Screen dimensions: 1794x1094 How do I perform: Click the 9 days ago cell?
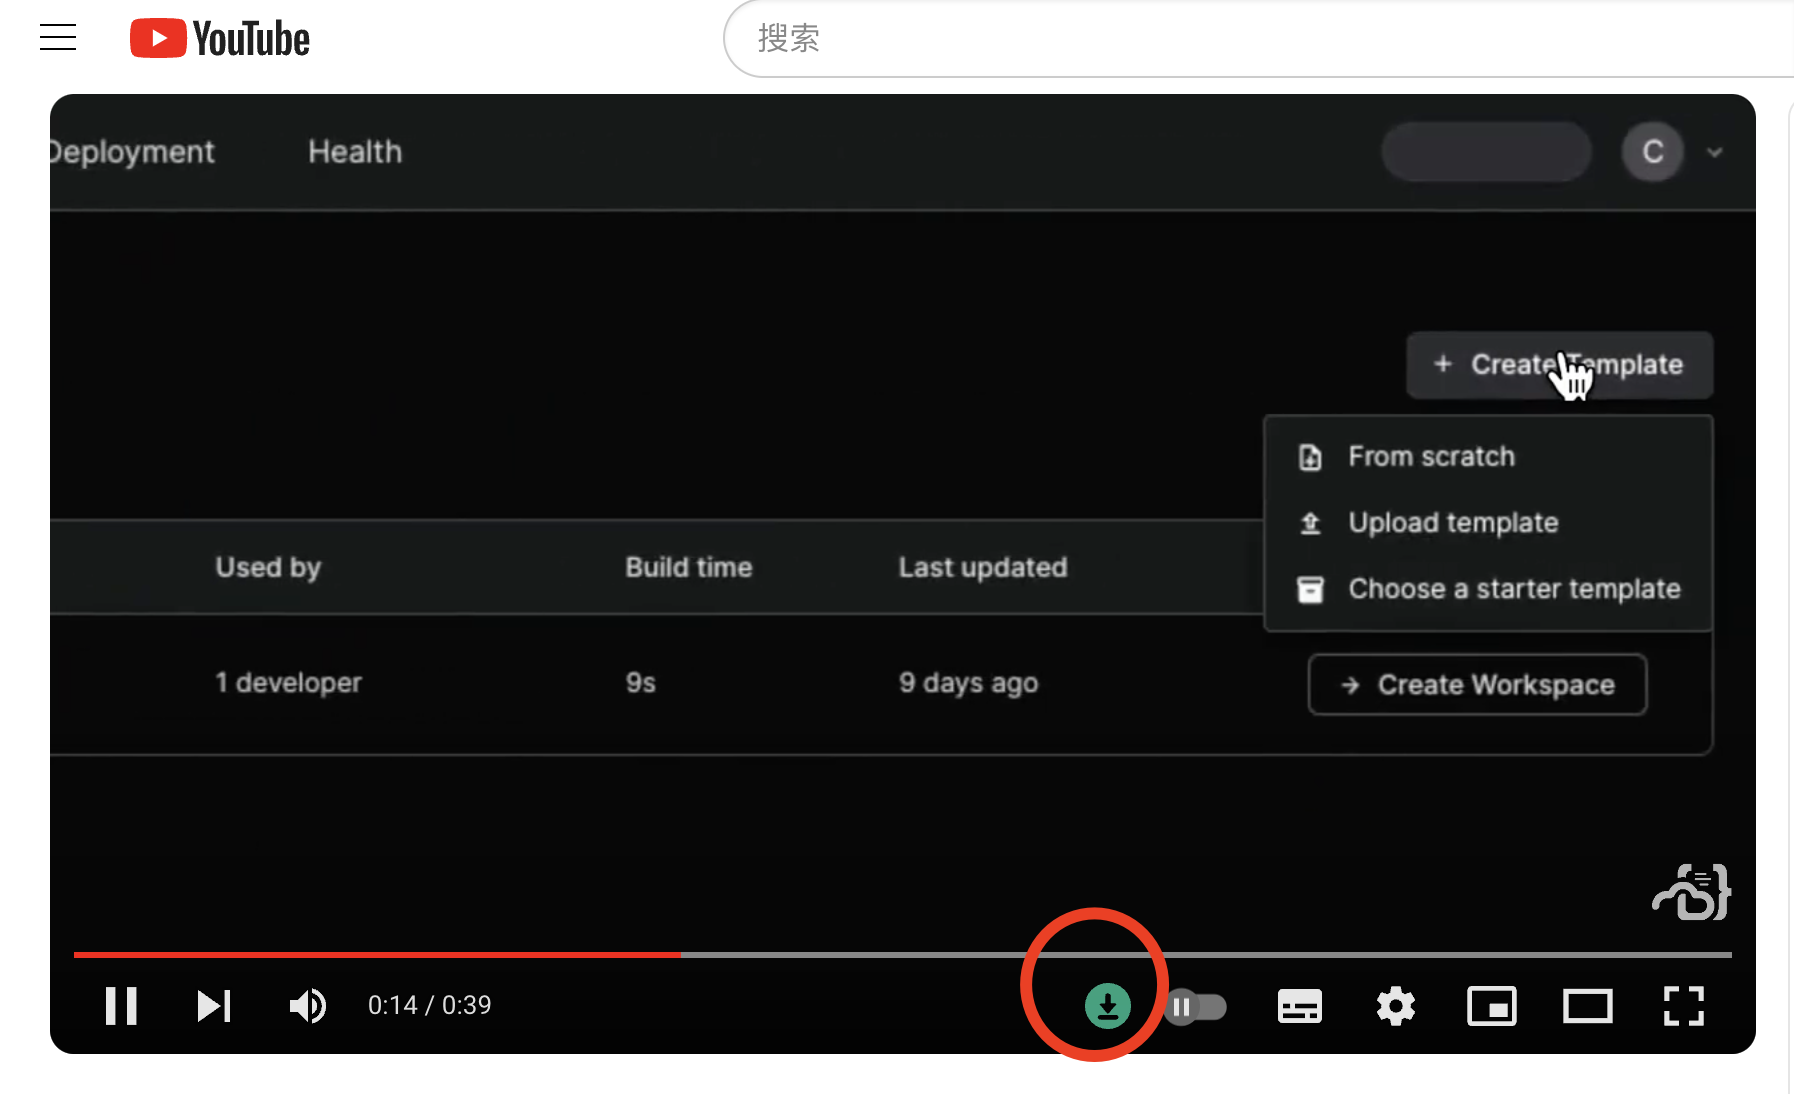point(968,683)
